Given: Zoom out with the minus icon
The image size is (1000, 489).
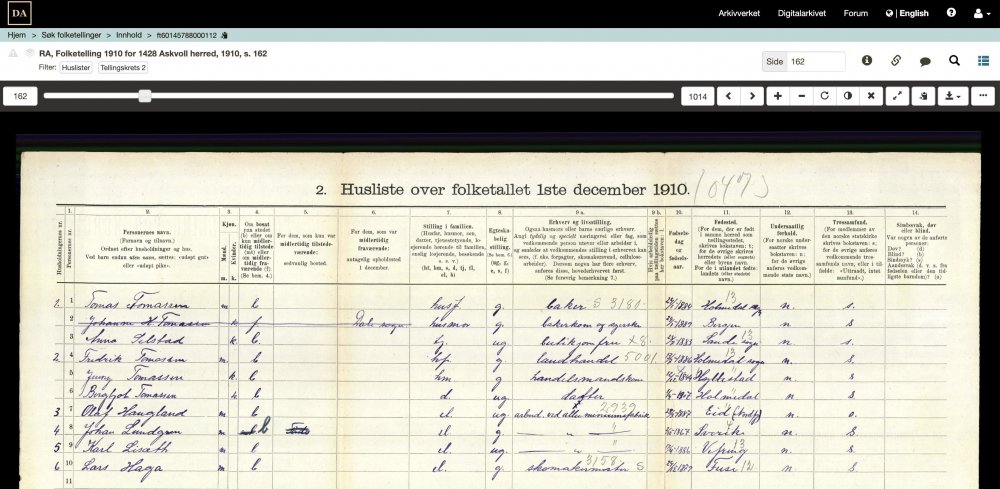Looking at the screenshot, I should (801, 96).
